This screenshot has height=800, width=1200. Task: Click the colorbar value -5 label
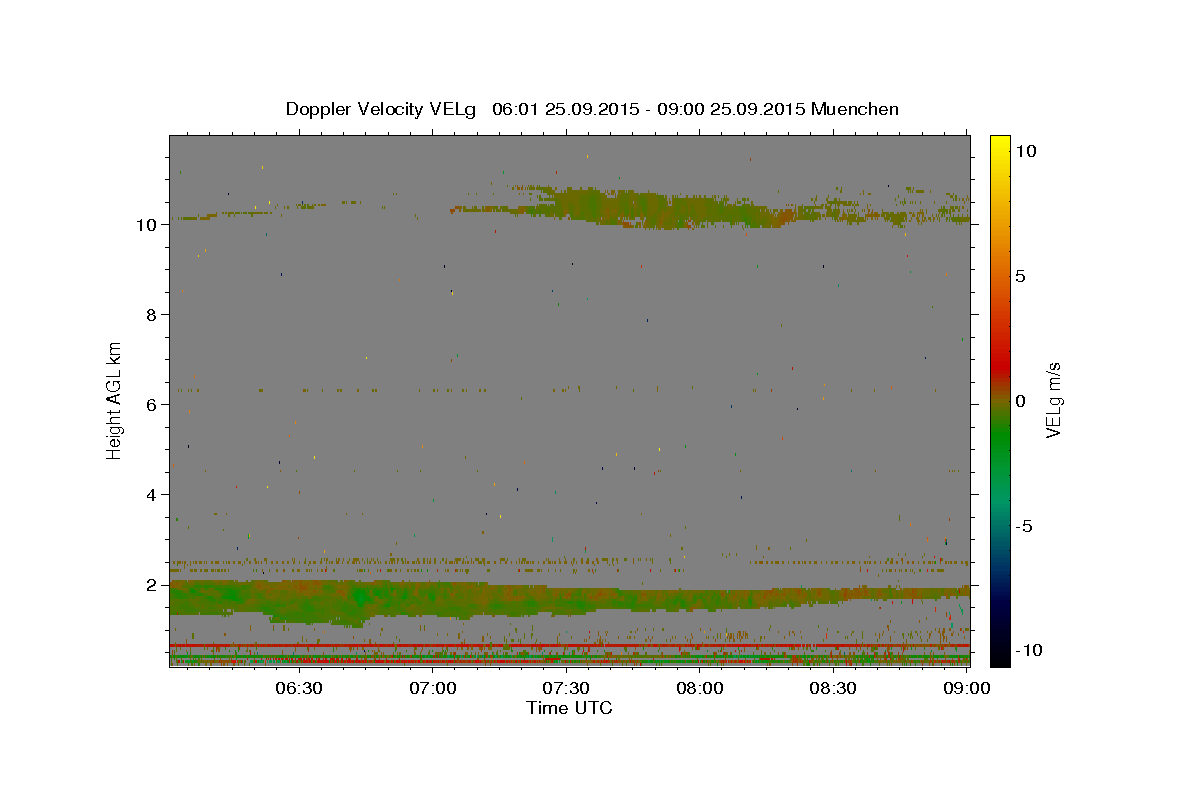(1024, 526)
